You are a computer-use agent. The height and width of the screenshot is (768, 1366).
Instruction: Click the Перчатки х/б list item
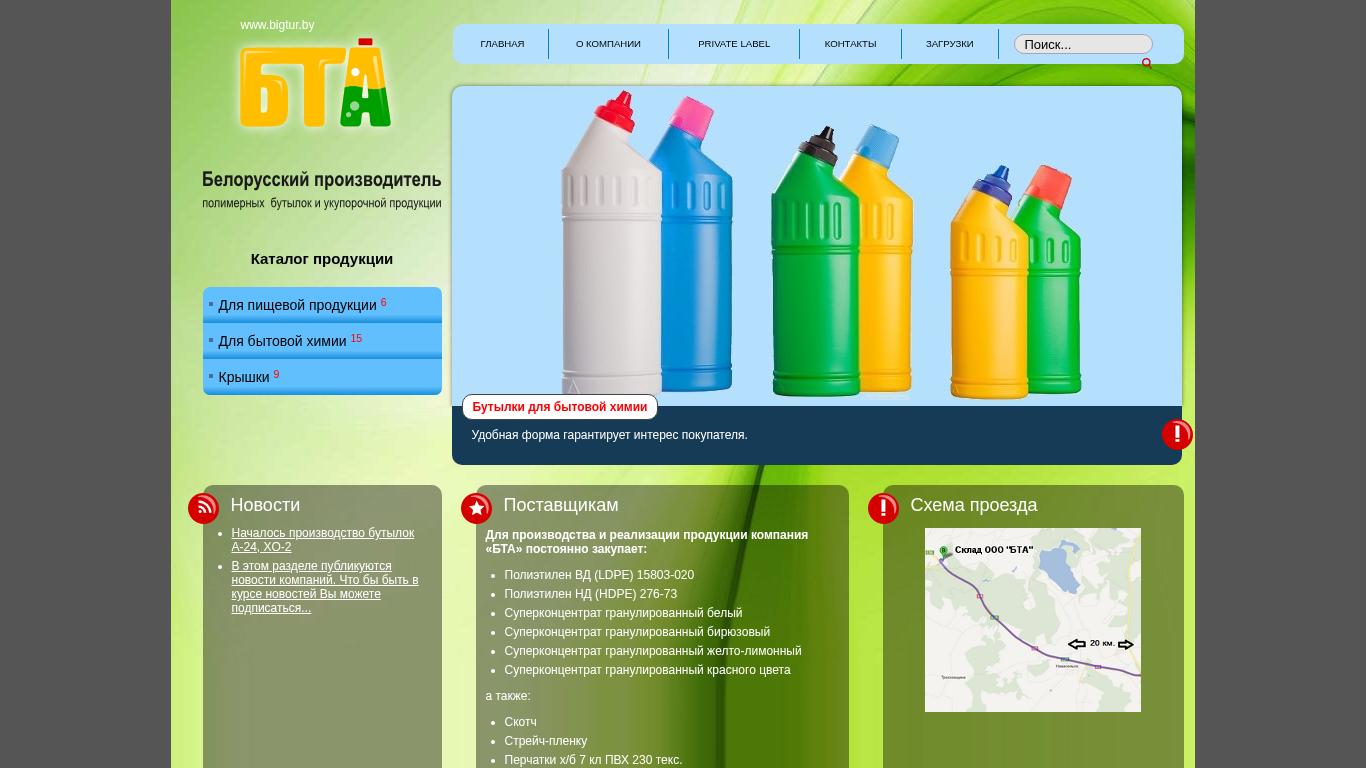click(x=593, y=760)
